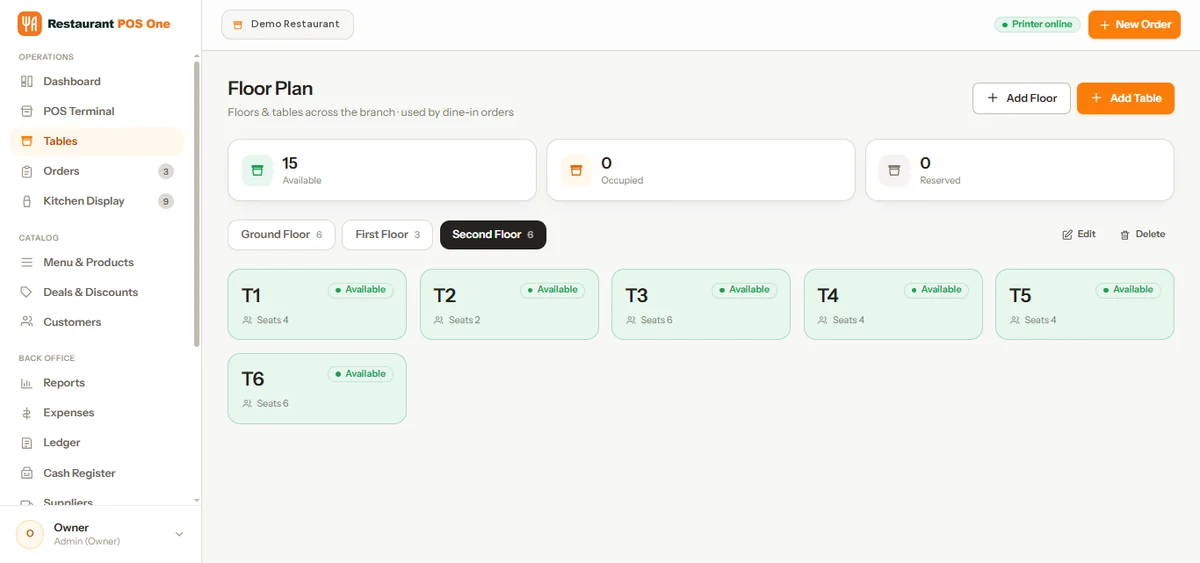Select table T1 card
This screenshot has width=1200, height=563.
coord(317,304)
